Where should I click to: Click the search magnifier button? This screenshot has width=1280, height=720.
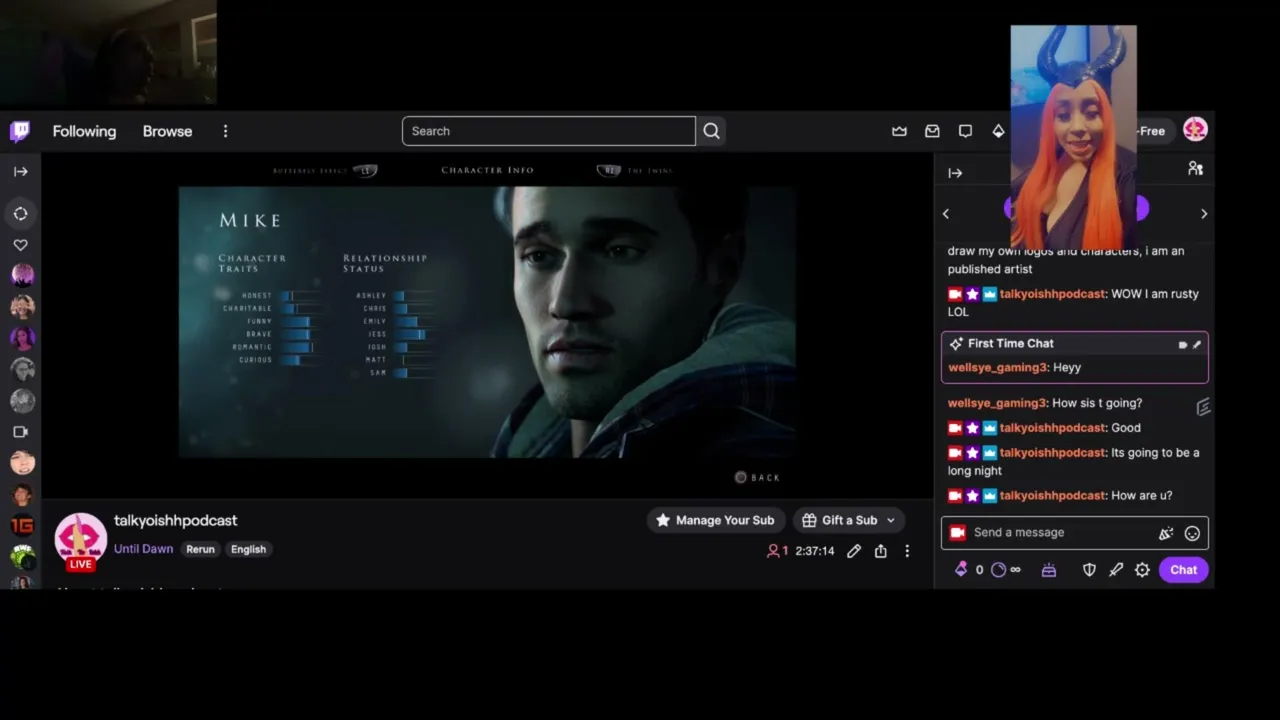[711, 131]
